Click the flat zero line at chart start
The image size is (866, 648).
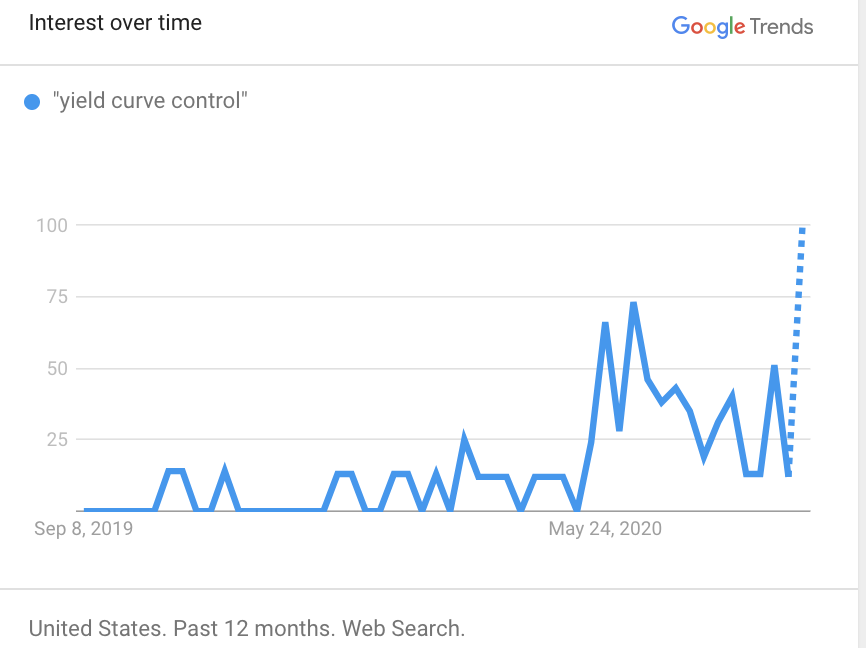click(119, 509)
